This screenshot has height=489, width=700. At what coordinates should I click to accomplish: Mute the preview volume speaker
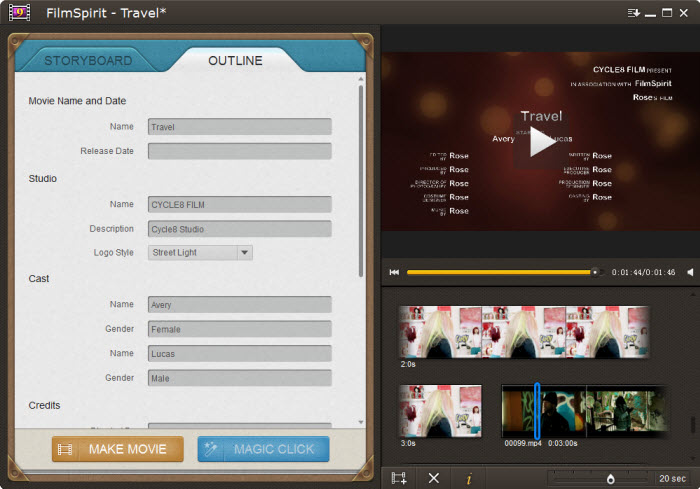click(689, 272)
